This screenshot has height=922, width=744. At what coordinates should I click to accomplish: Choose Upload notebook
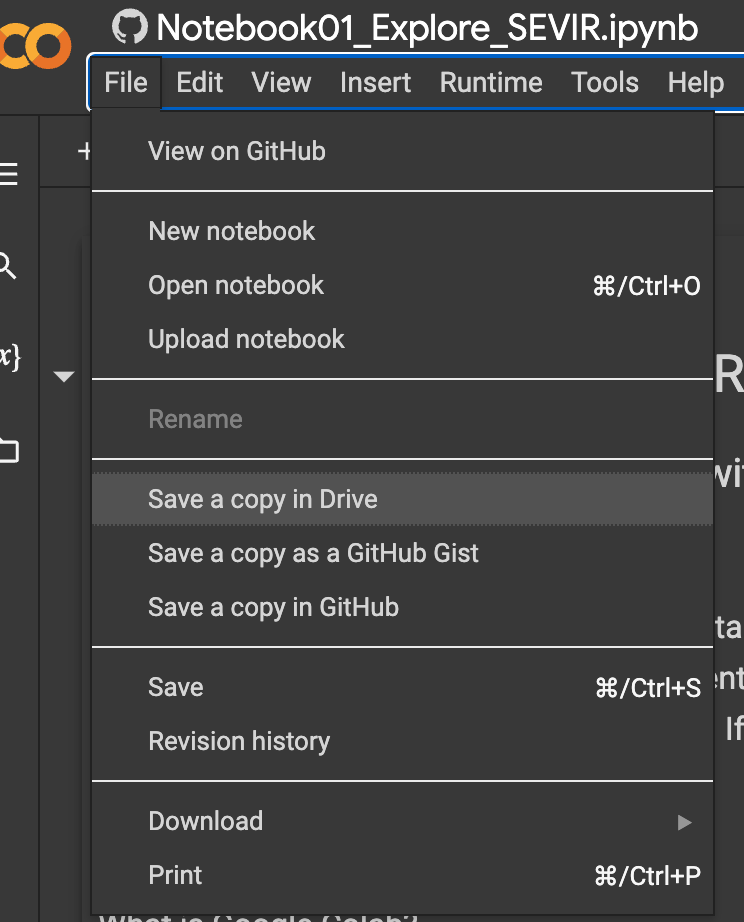[402, 339]
